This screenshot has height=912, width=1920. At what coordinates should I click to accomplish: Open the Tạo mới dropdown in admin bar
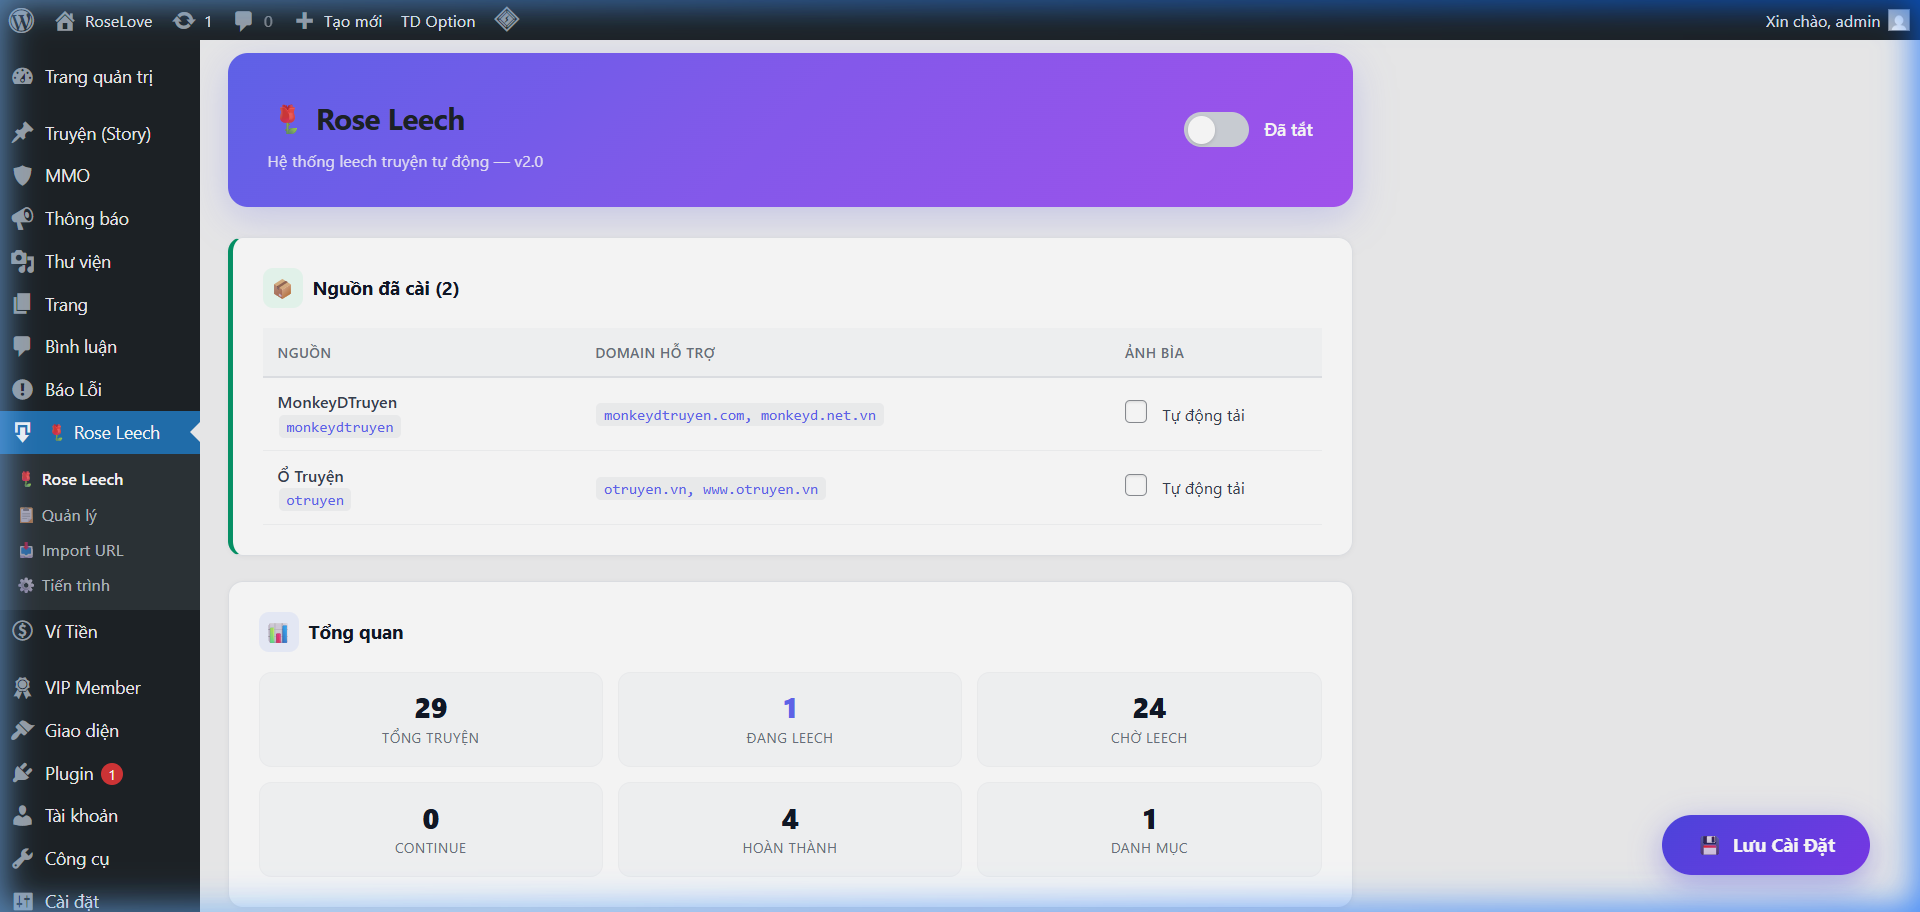click(339, 21)
